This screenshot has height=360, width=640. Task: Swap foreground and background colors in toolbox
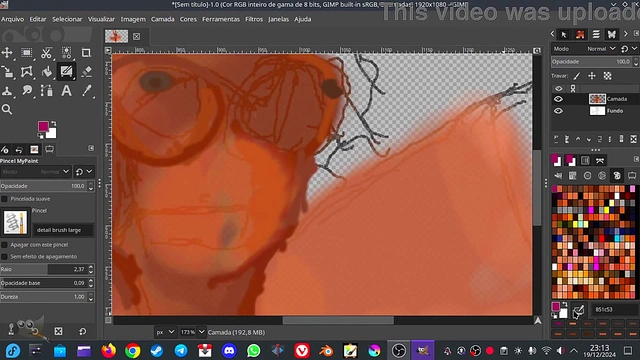53,123
